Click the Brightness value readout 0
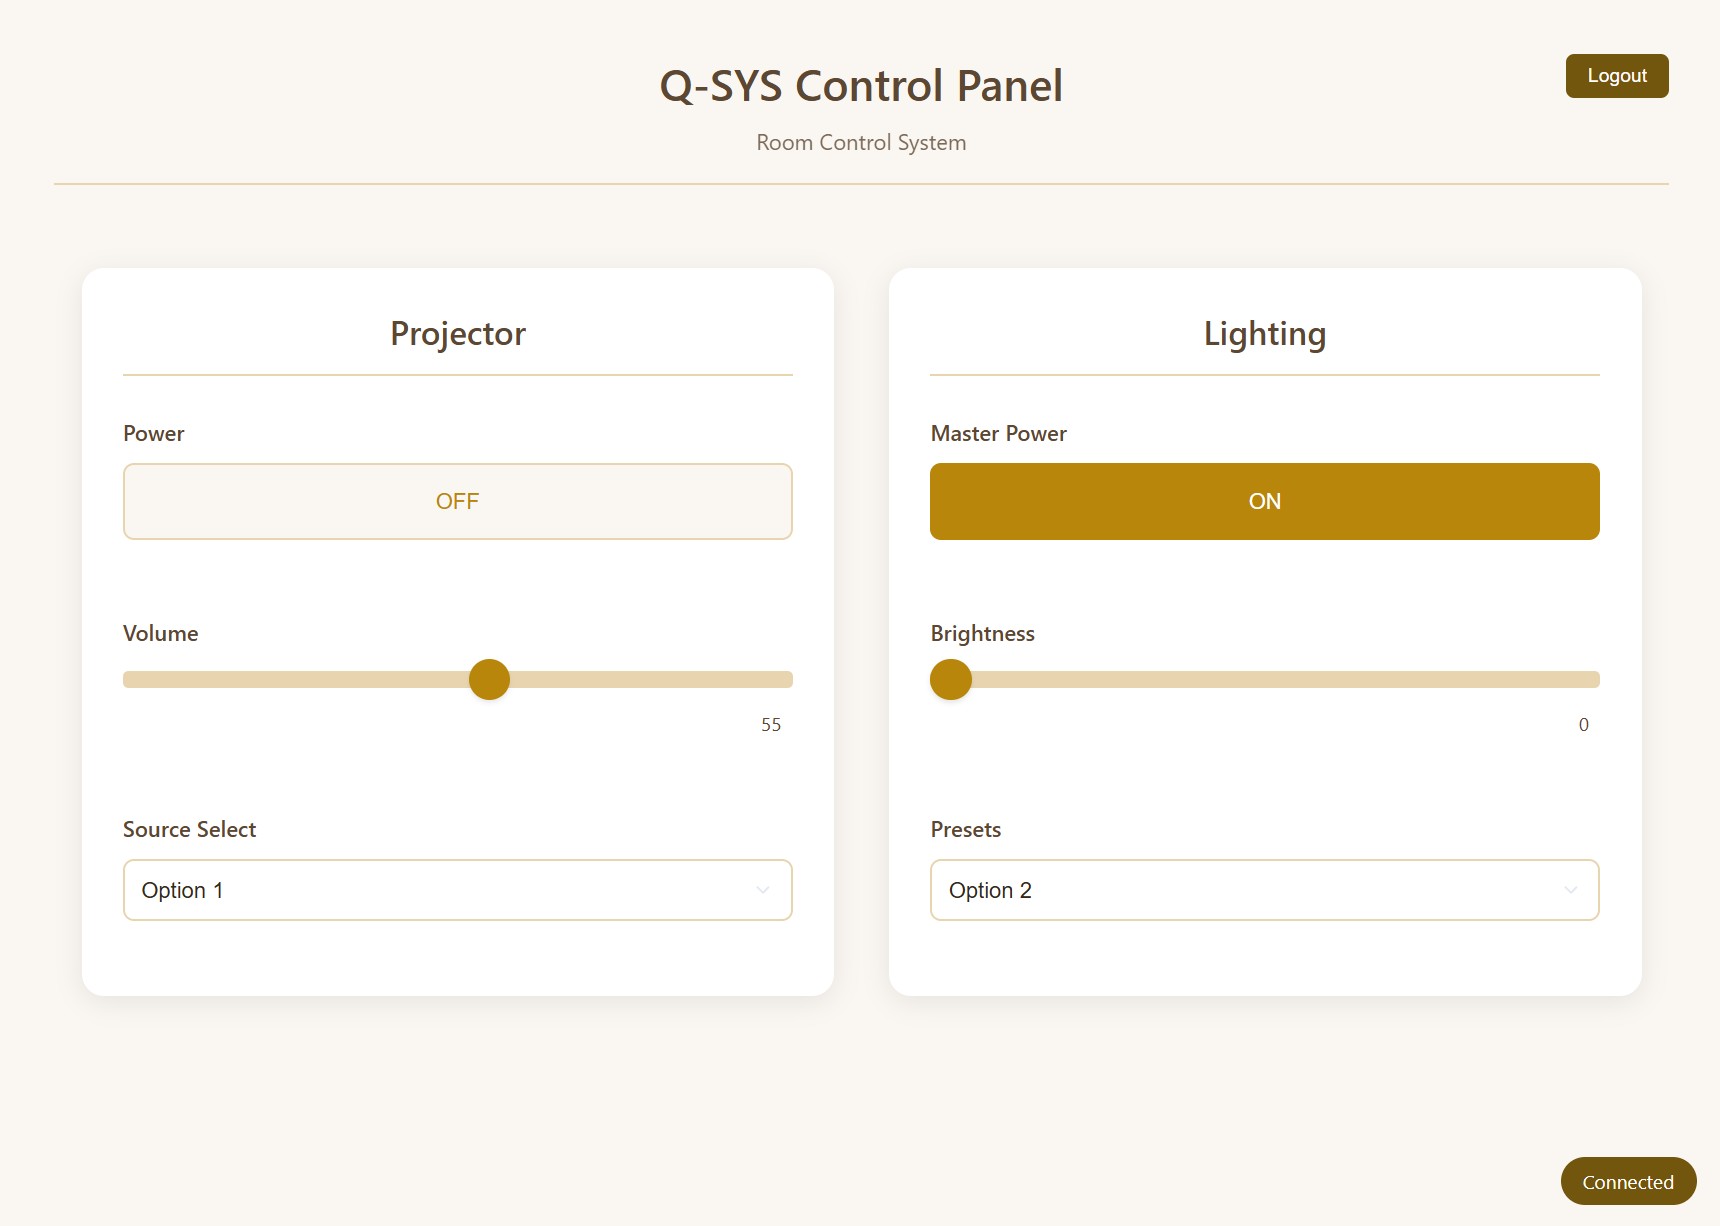 [1583, 725]
